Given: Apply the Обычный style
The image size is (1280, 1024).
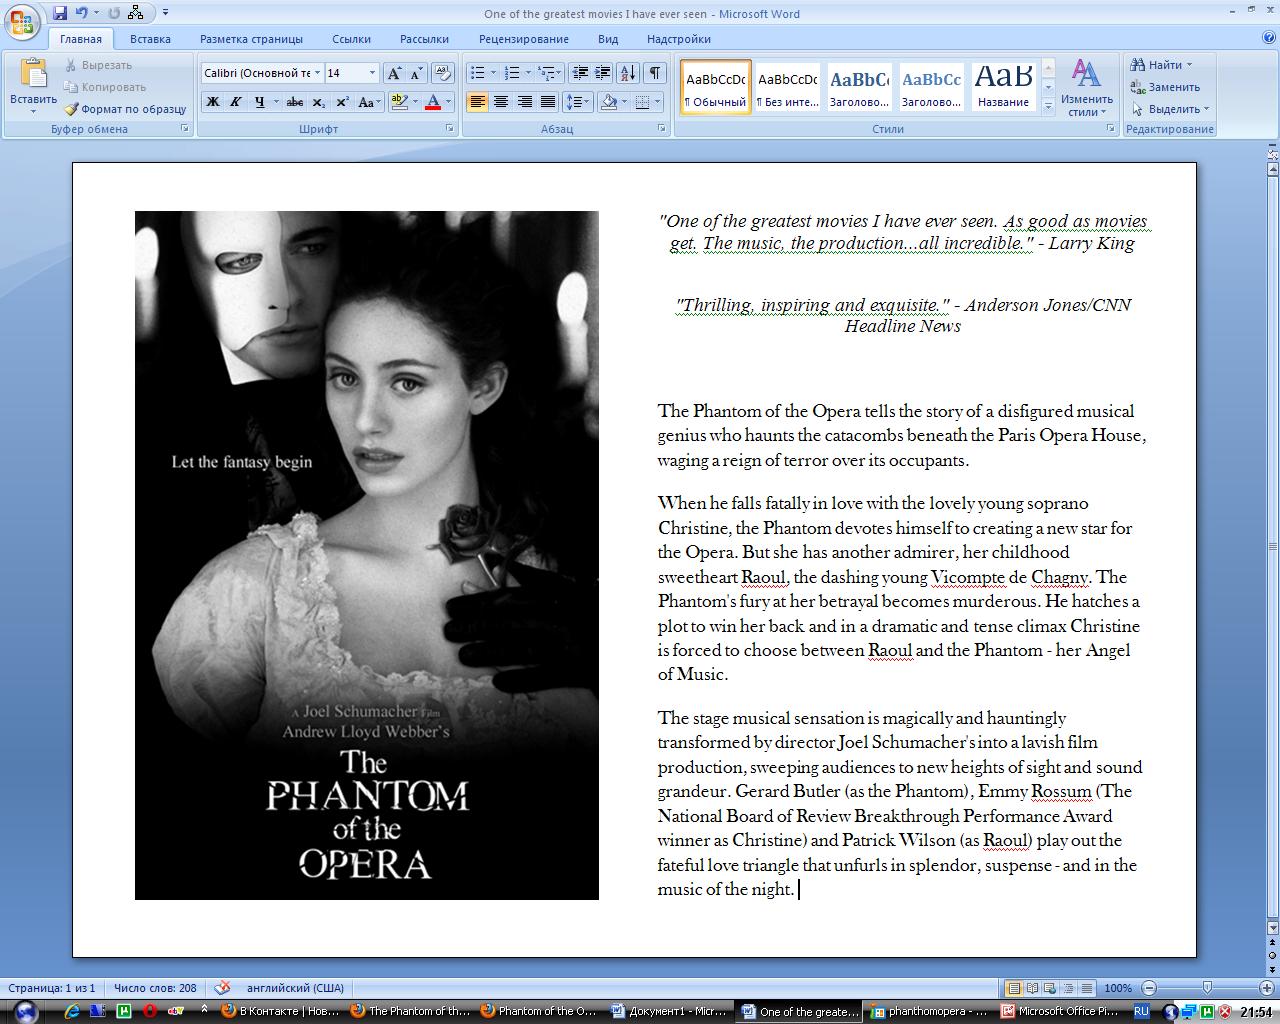Looking at the screenshot, I should 716,87.
